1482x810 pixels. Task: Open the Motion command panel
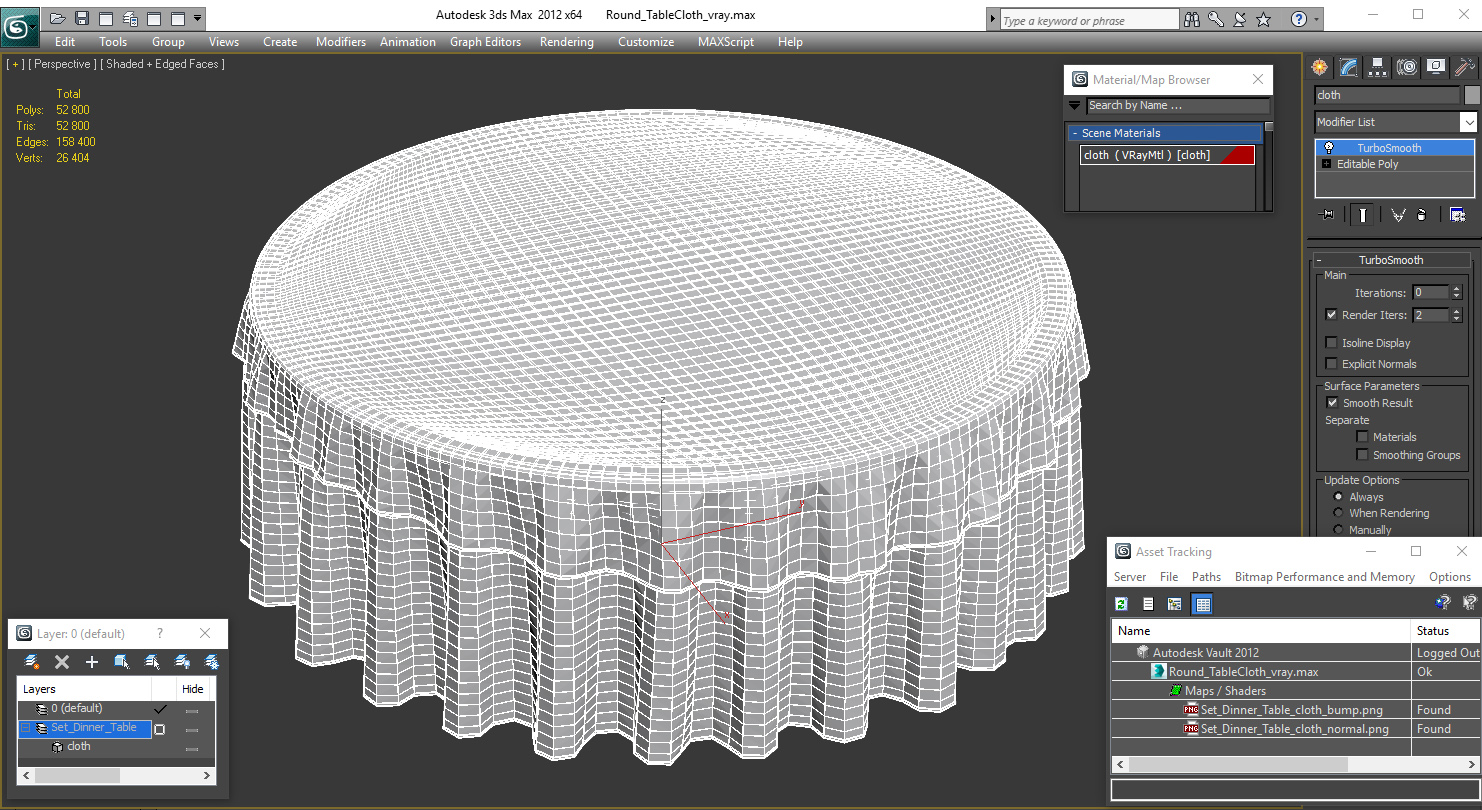pyautogui.click(x=1407, y=67)
